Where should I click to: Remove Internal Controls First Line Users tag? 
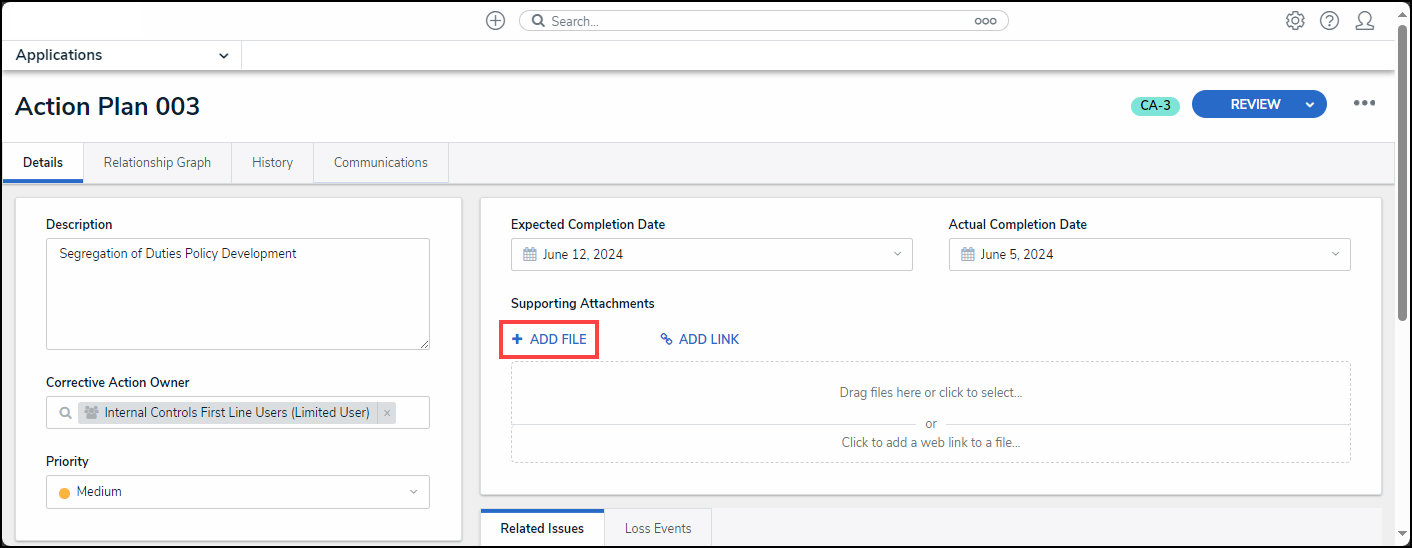[x=387, y=413]
